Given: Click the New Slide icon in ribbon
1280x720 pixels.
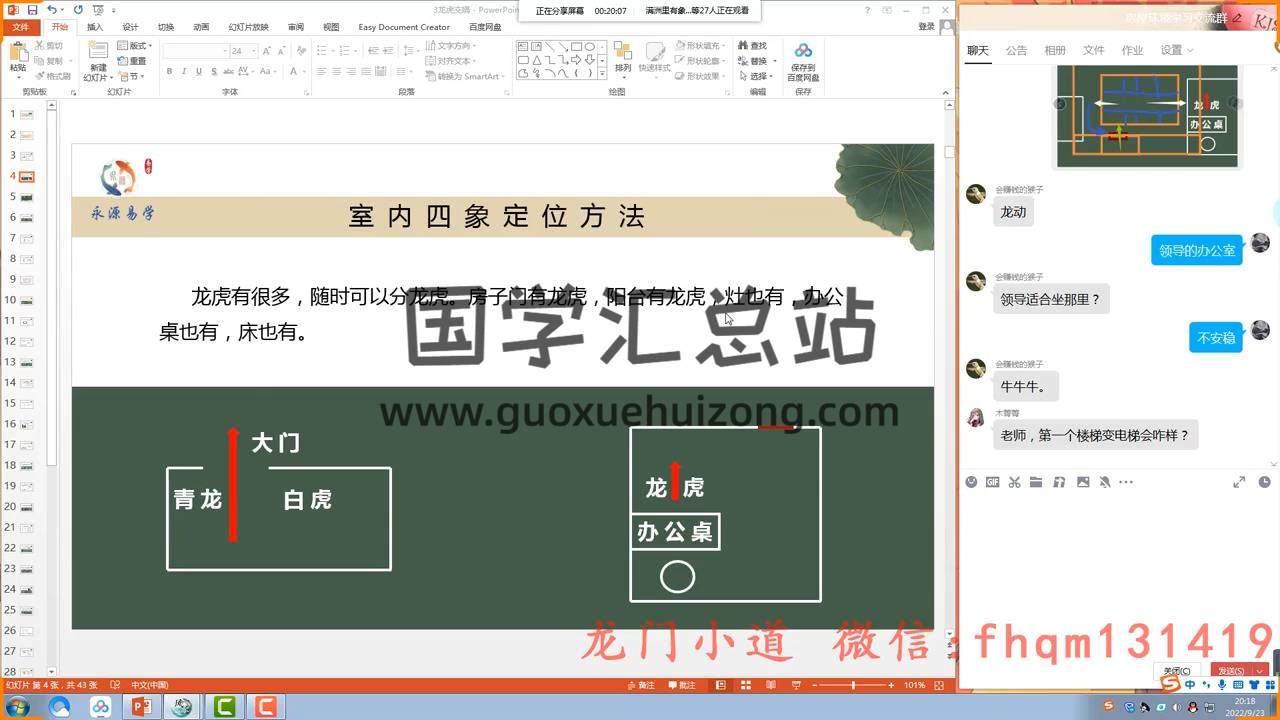Looking at the screenshot, I should coord(98,60).
